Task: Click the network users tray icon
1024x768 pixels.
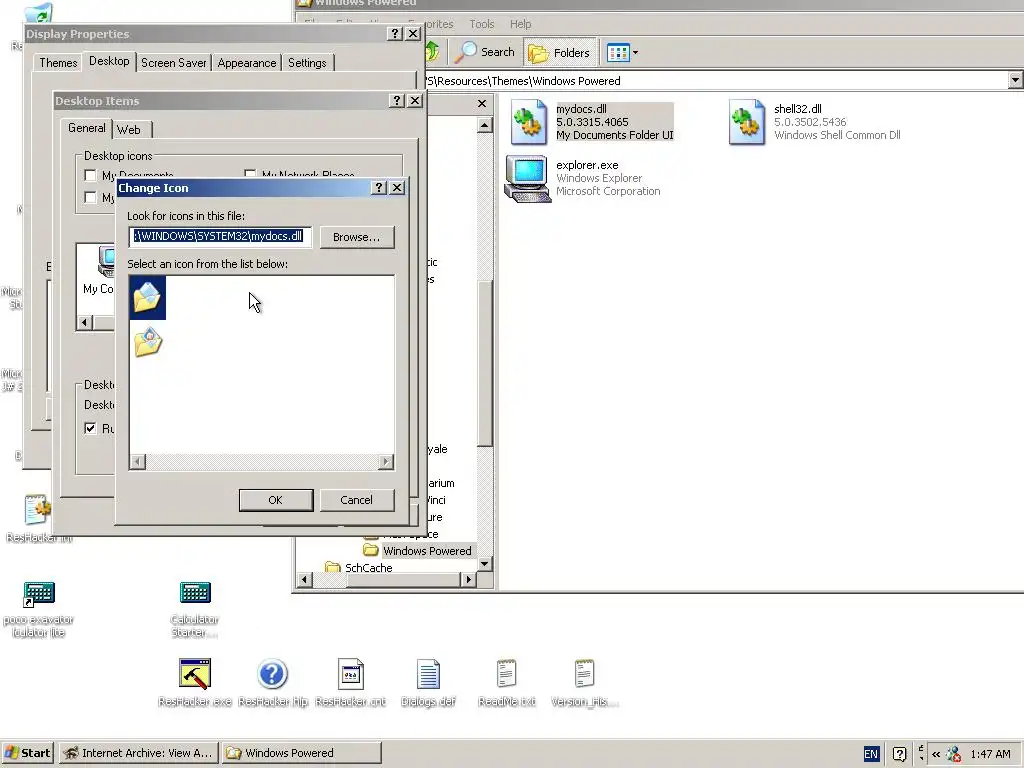Action: coord(953,754)
